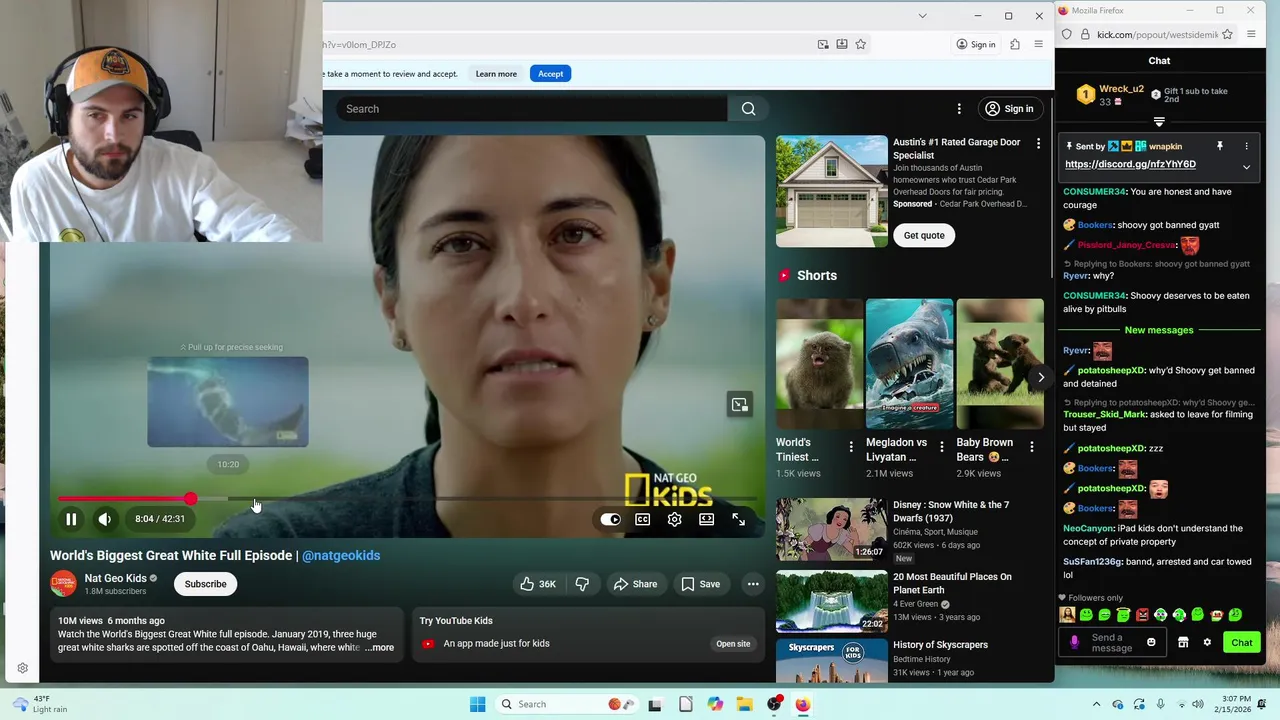Open player settings gear

point(675,519)
